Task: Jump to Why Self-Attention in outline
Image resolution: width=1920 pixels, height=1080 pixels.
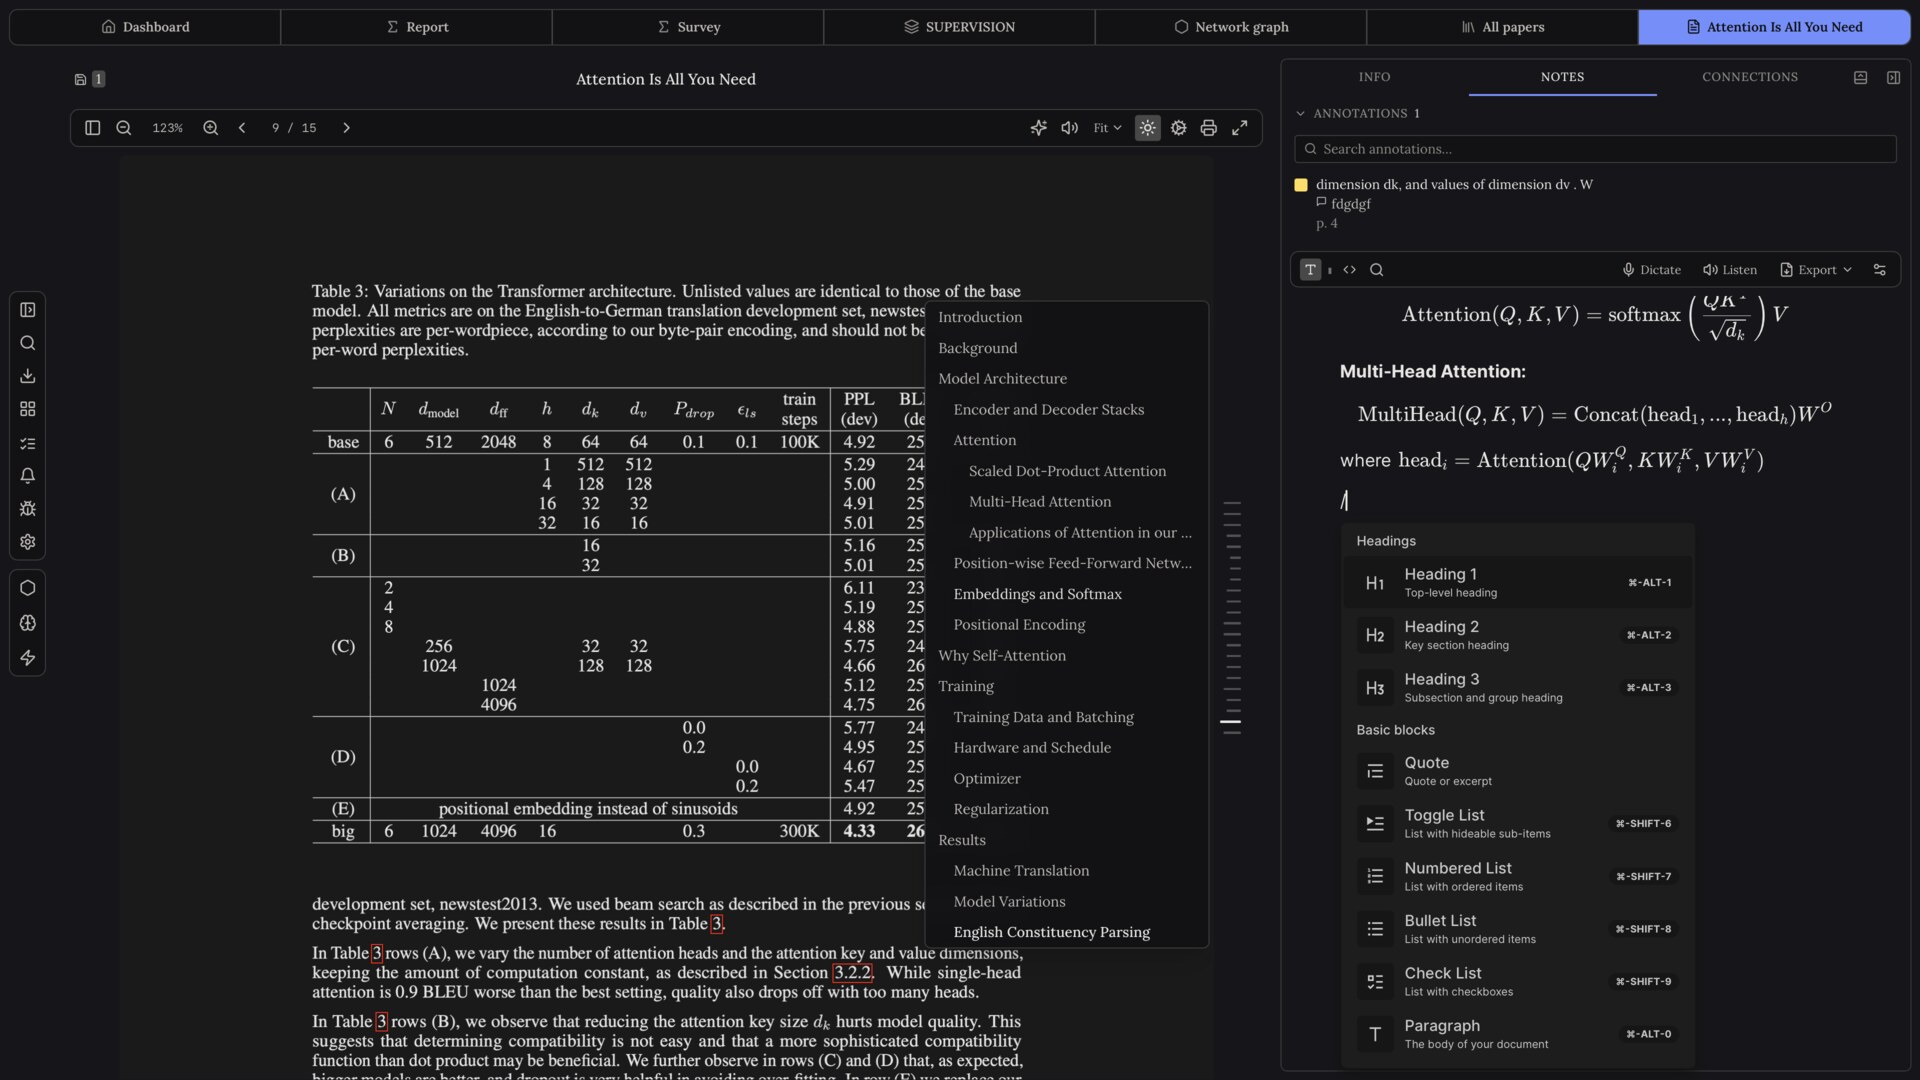Action: (1002, 656)
